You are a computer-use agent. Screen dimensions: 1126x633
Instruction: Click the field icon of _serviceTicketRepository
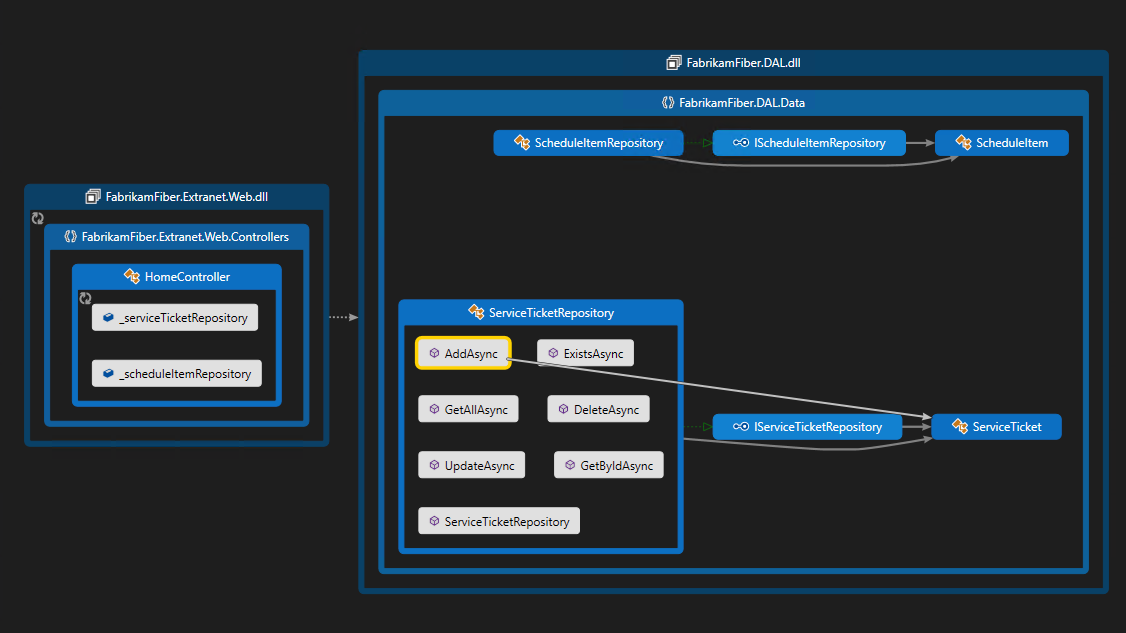tap(108, 318)
